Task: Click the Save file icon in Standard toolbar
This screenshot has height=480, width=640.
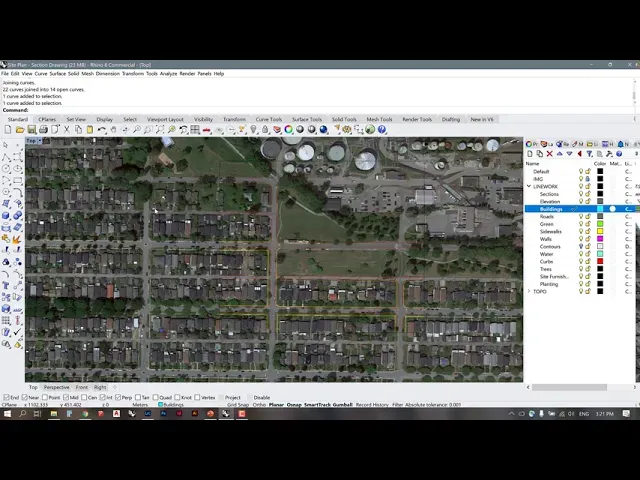Action: (x=32, y=129)
